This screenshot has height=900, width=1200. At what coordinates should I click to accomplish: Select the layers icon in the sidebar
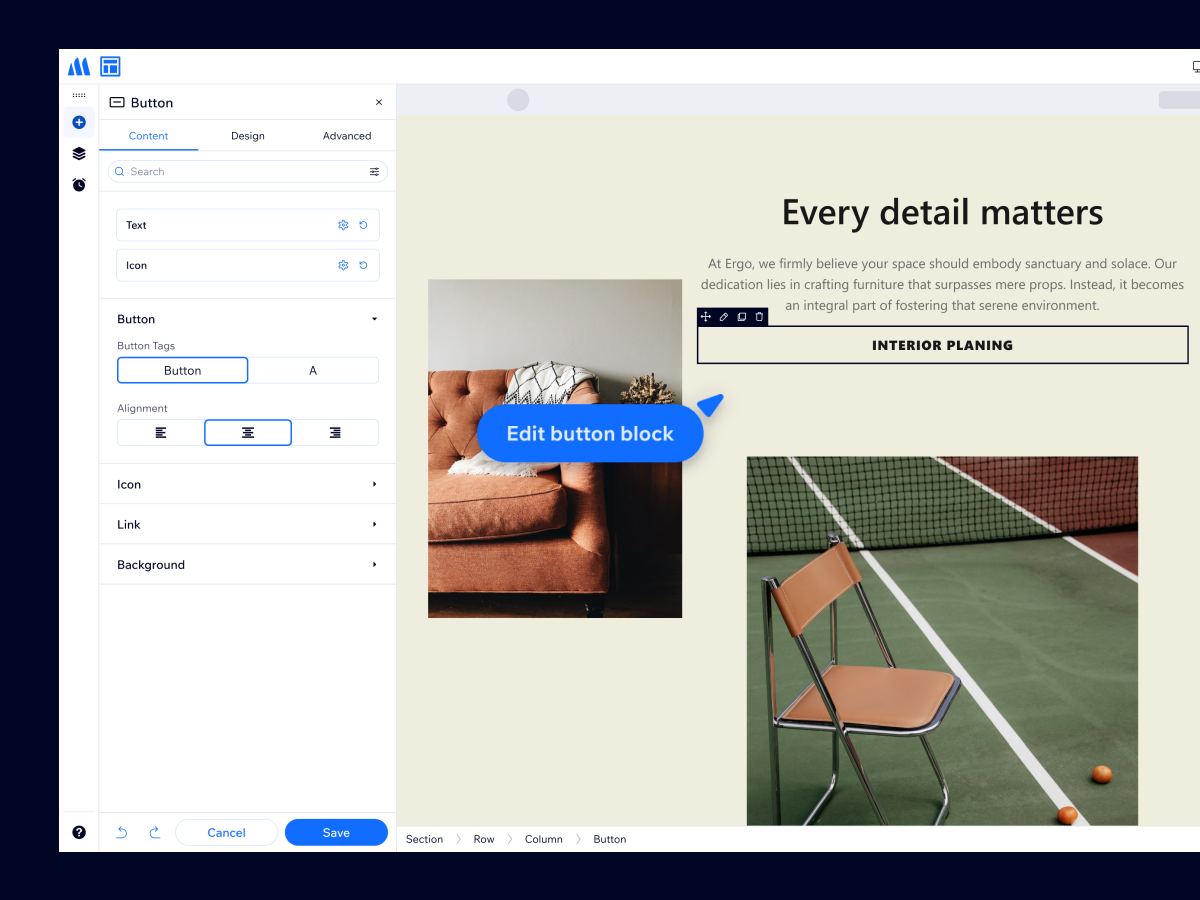coord(78,153)
